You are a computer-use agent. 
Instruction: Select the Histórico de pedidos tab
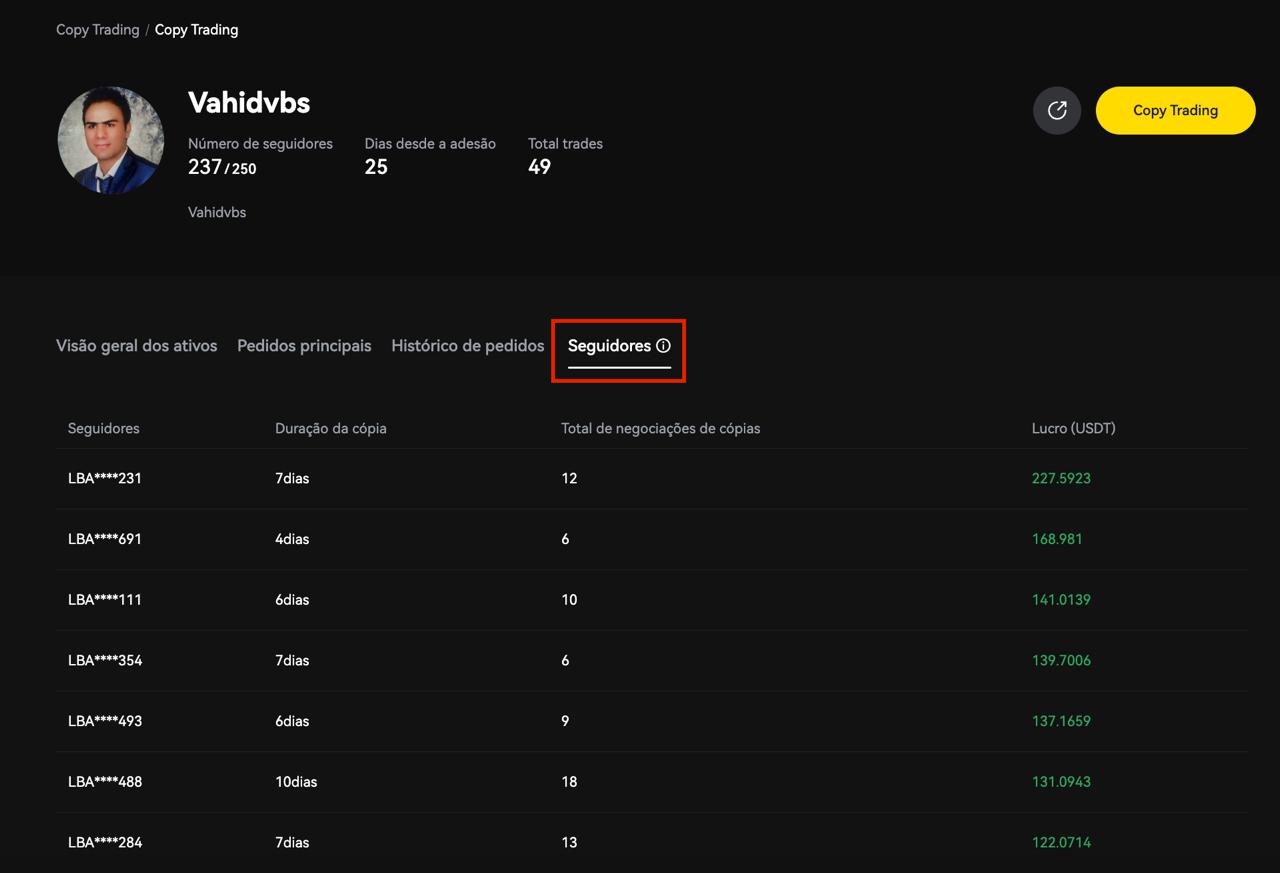(467, 346)
